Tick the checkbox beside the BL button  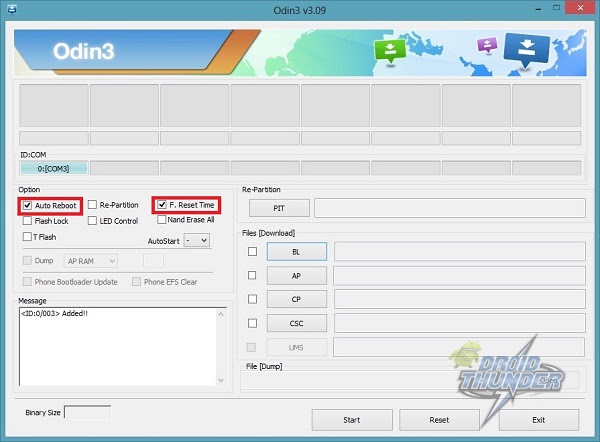[x=252, y=251]
